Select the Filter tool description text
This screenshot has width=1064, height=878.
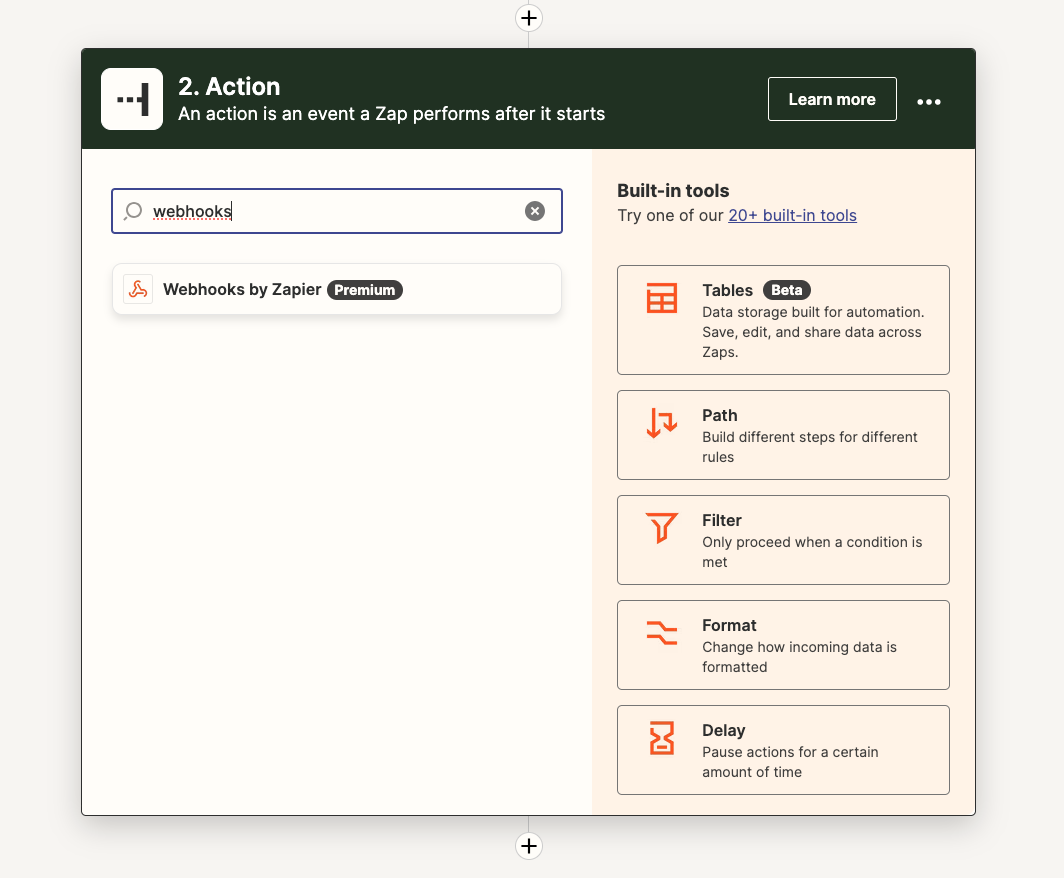coord(812,552)
